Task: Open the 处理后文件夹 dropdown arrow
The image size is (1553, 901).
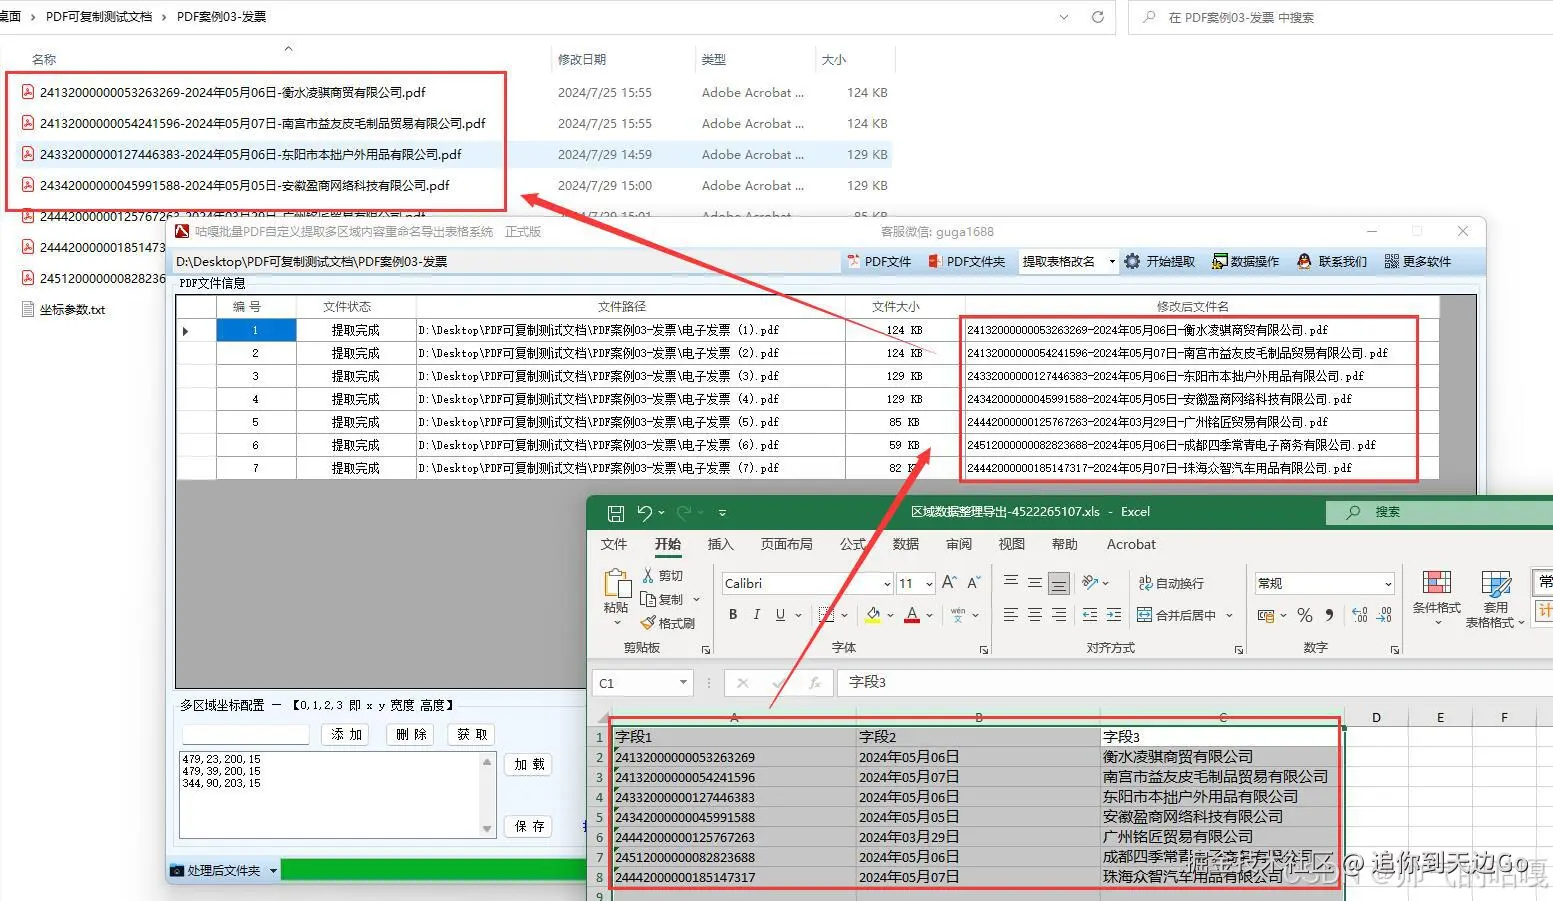Action: [x=273, y=872]
